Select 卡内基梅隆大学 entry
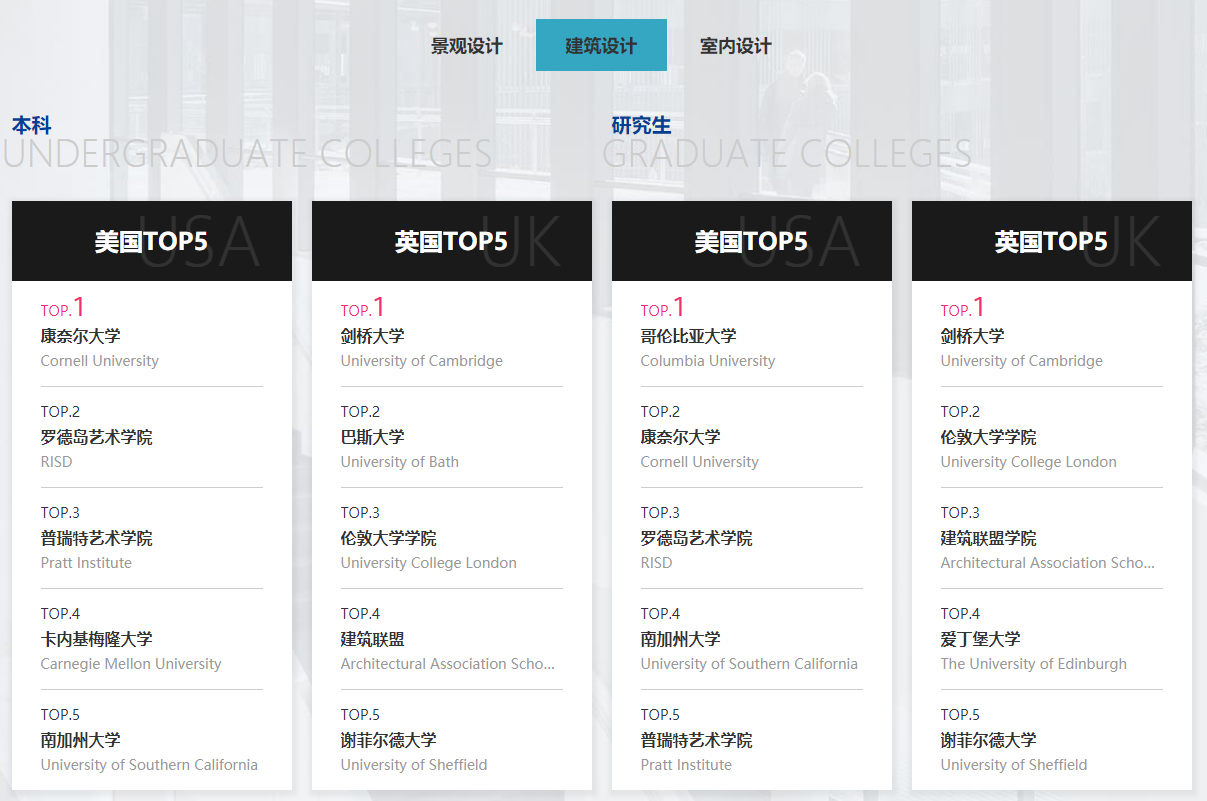Image resolution: width=1207 pixels, height=801 pixels. point(96,639)
